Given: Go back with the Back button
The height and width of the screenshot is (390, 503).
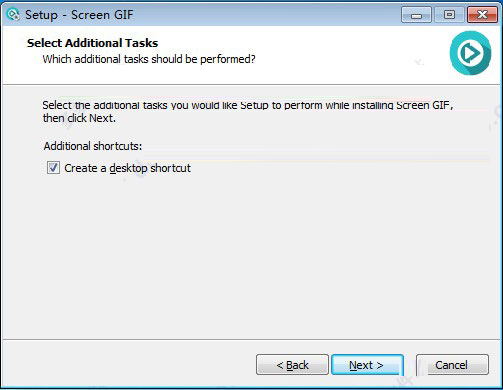Looking at the screenshot, I should (x=292, y=365).
